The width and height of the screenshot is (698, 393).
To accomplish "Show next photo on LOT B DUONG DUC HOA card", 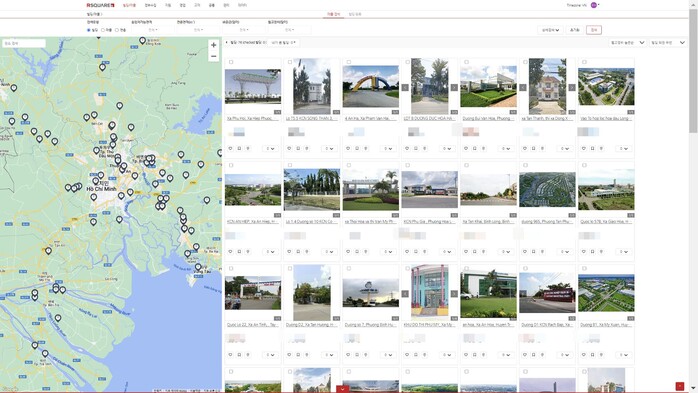I will tap(454, 88).
